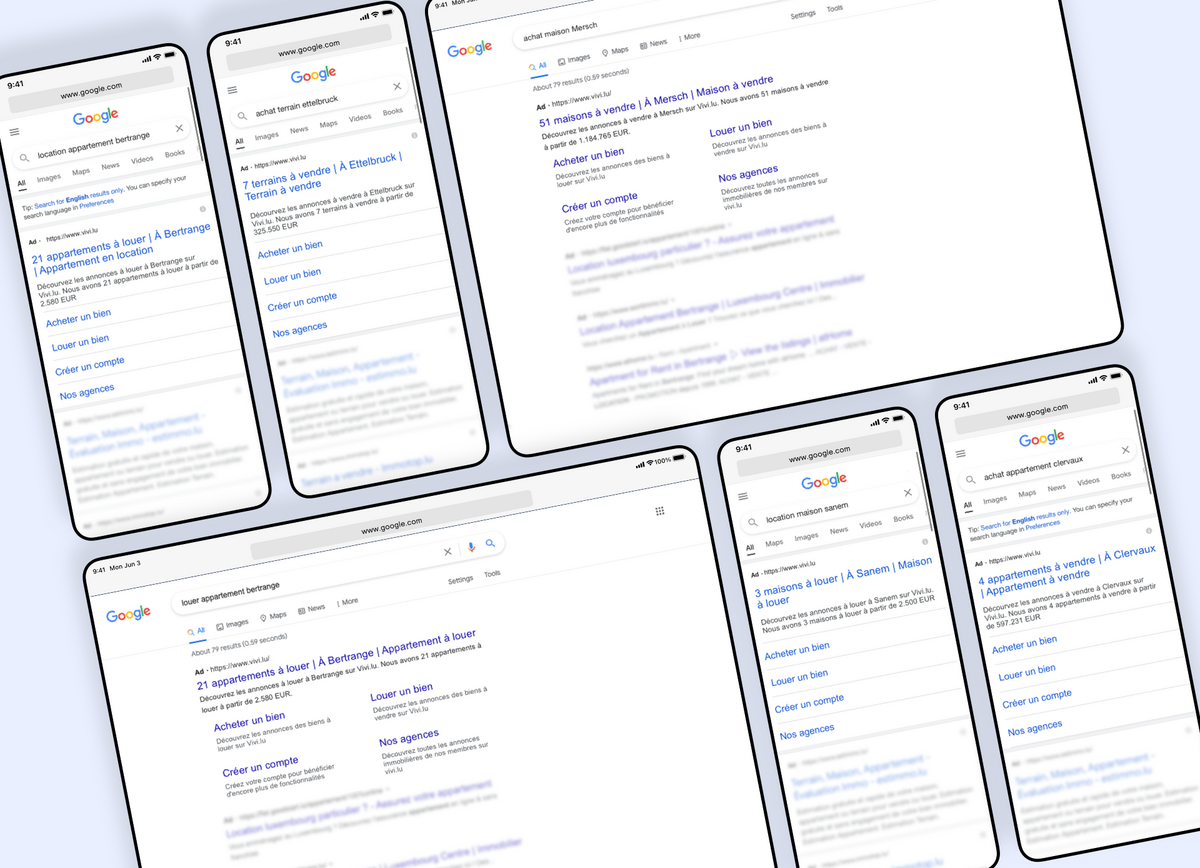Viewport: 1200px width, 868px height.
Task: Open Books tab on 'location appartement bertrange' phone
Action: tap(175, 154)
